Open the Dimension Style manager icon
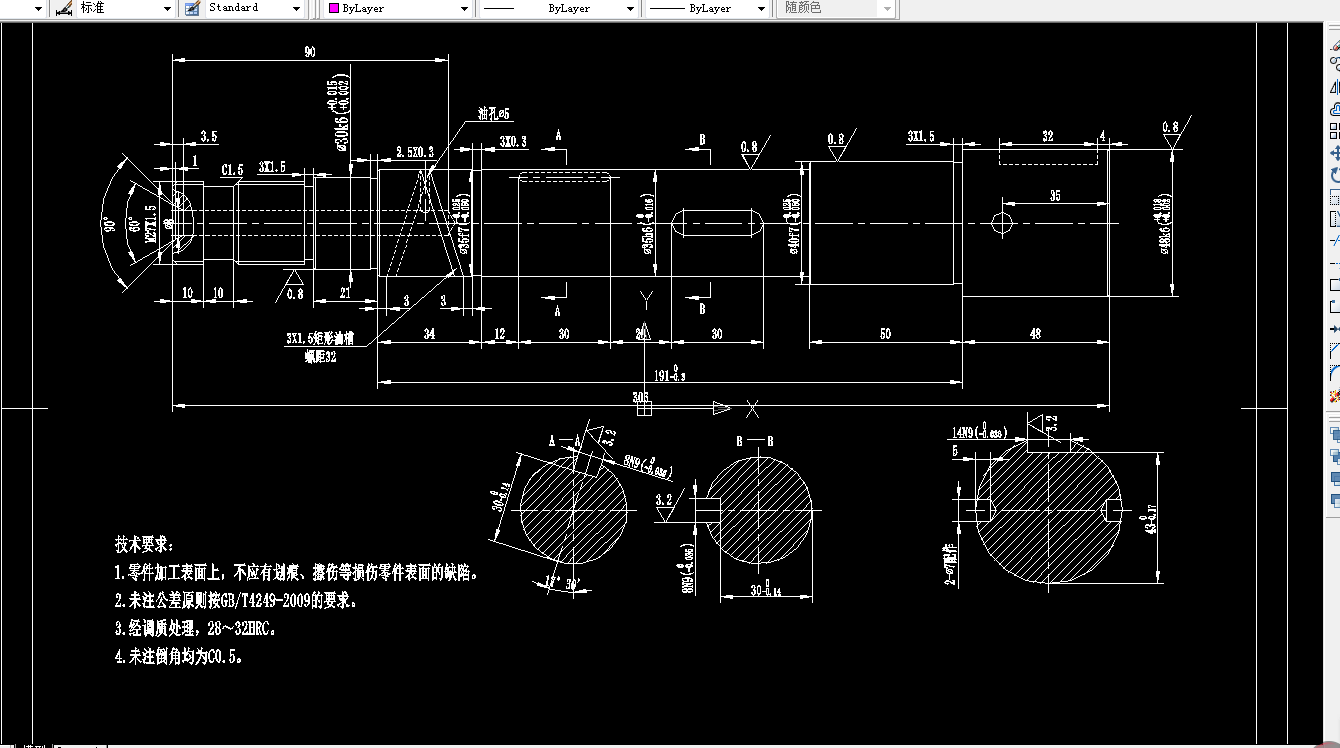The height and width of the screenshot is (748, 1340). coord(64,8)
